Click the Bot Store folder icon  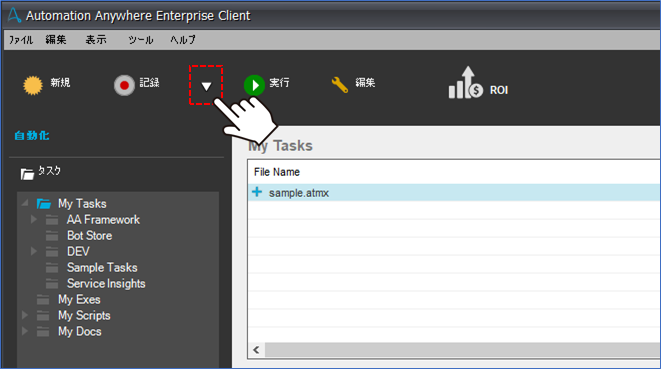point(52,235)
